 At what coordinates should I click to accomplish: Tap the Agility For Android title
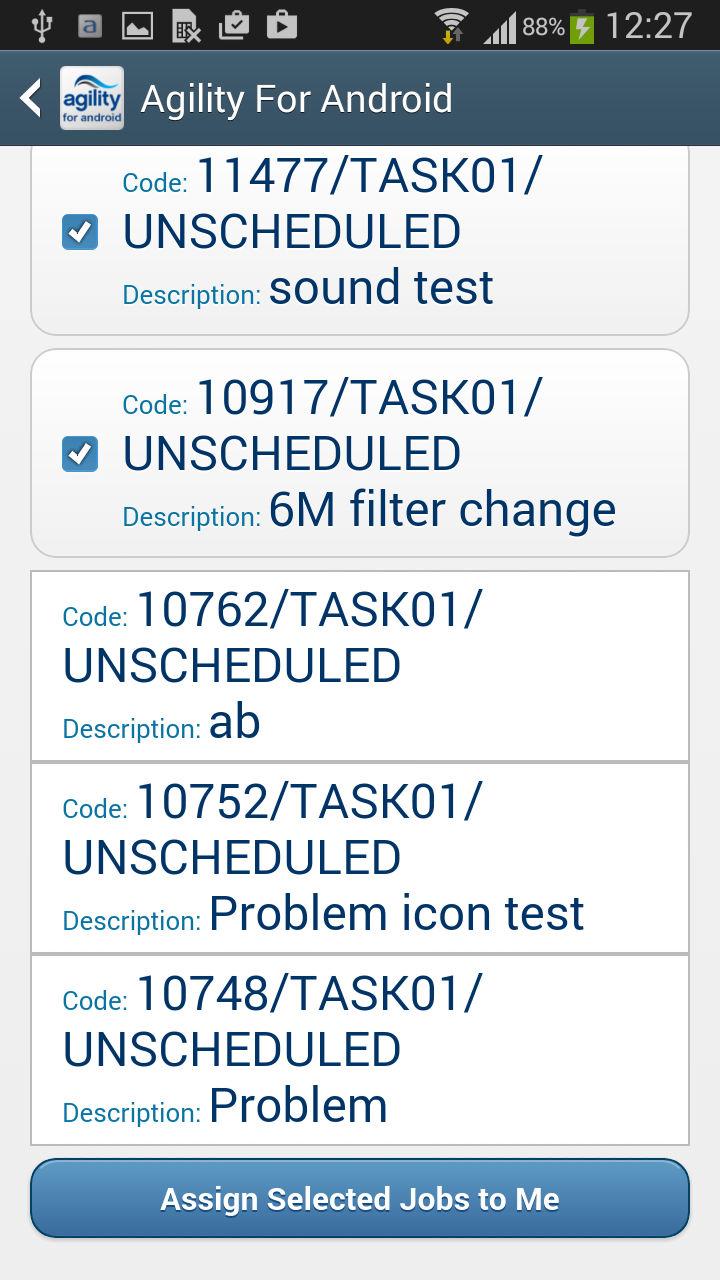(297, 99)
